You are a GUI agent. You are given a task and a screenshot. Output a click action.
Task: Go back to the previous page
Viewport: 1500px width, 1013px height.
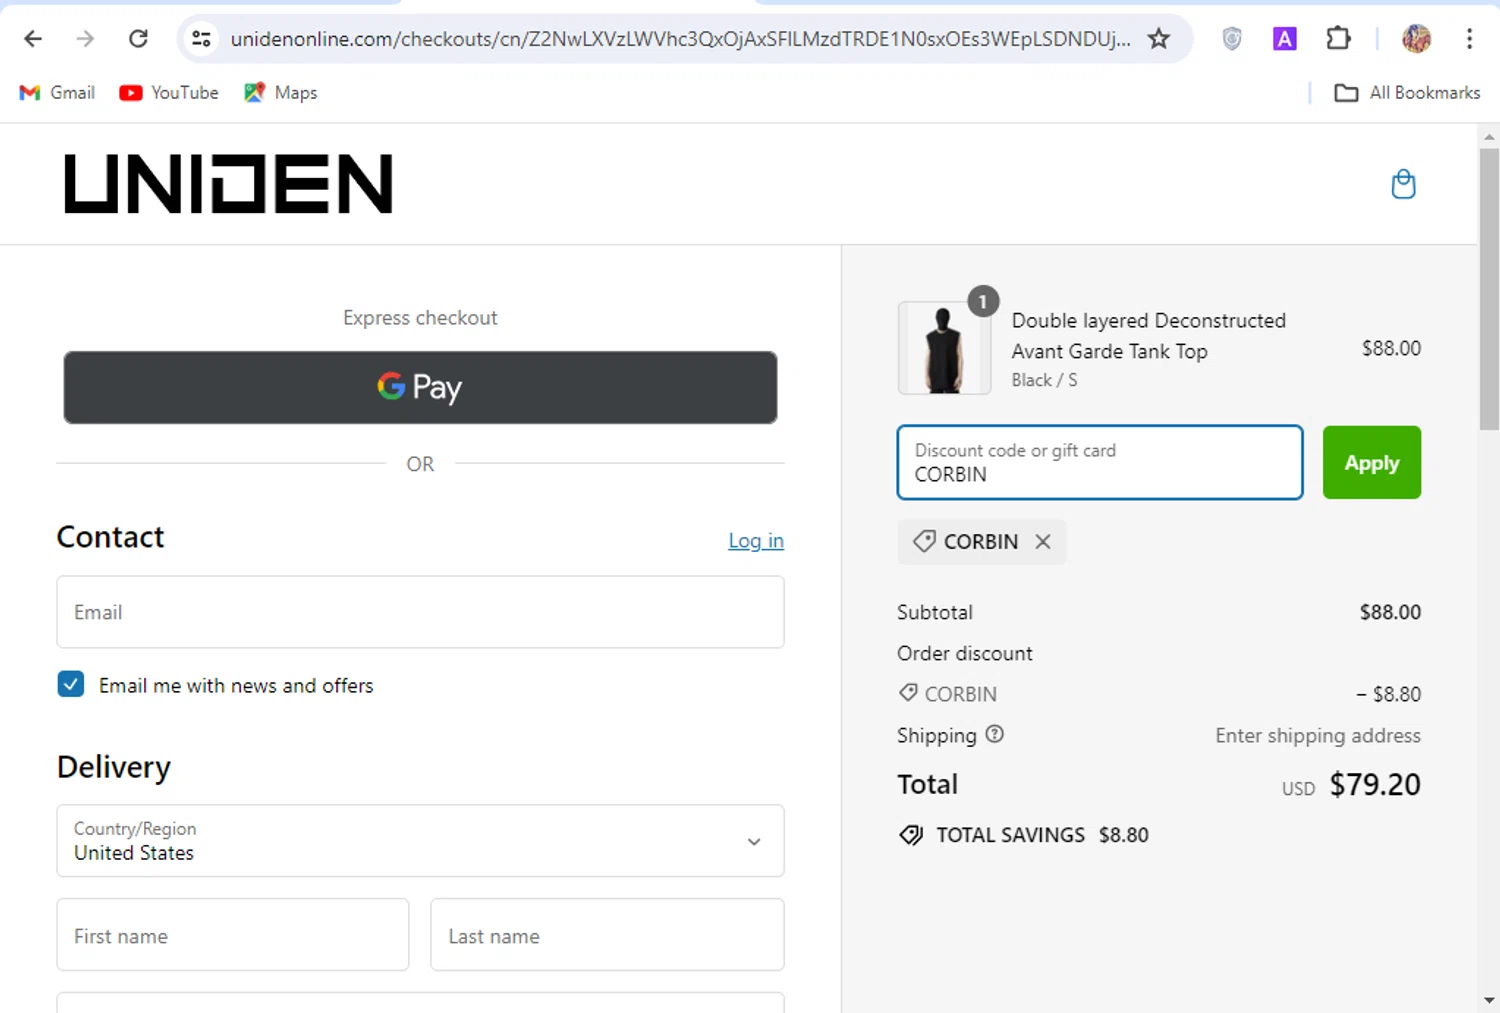33,39
